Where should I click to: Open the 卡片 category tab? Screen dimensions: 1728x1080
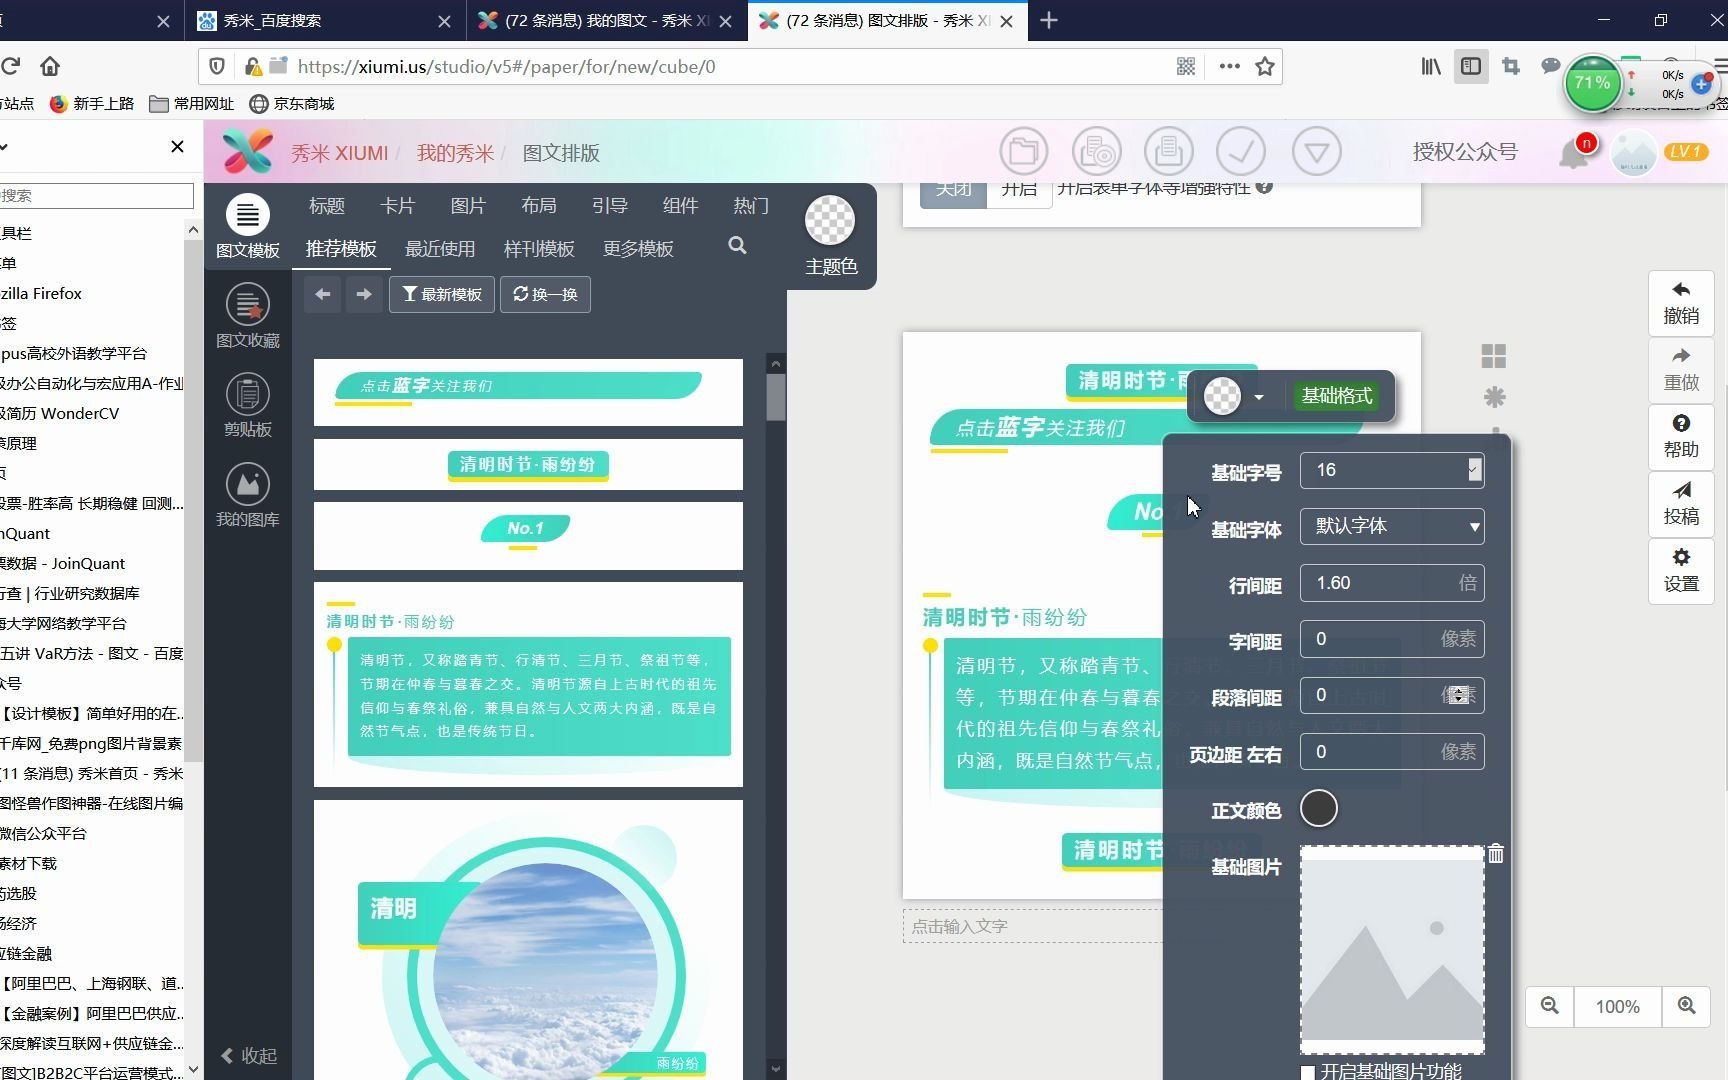point(397,205)
